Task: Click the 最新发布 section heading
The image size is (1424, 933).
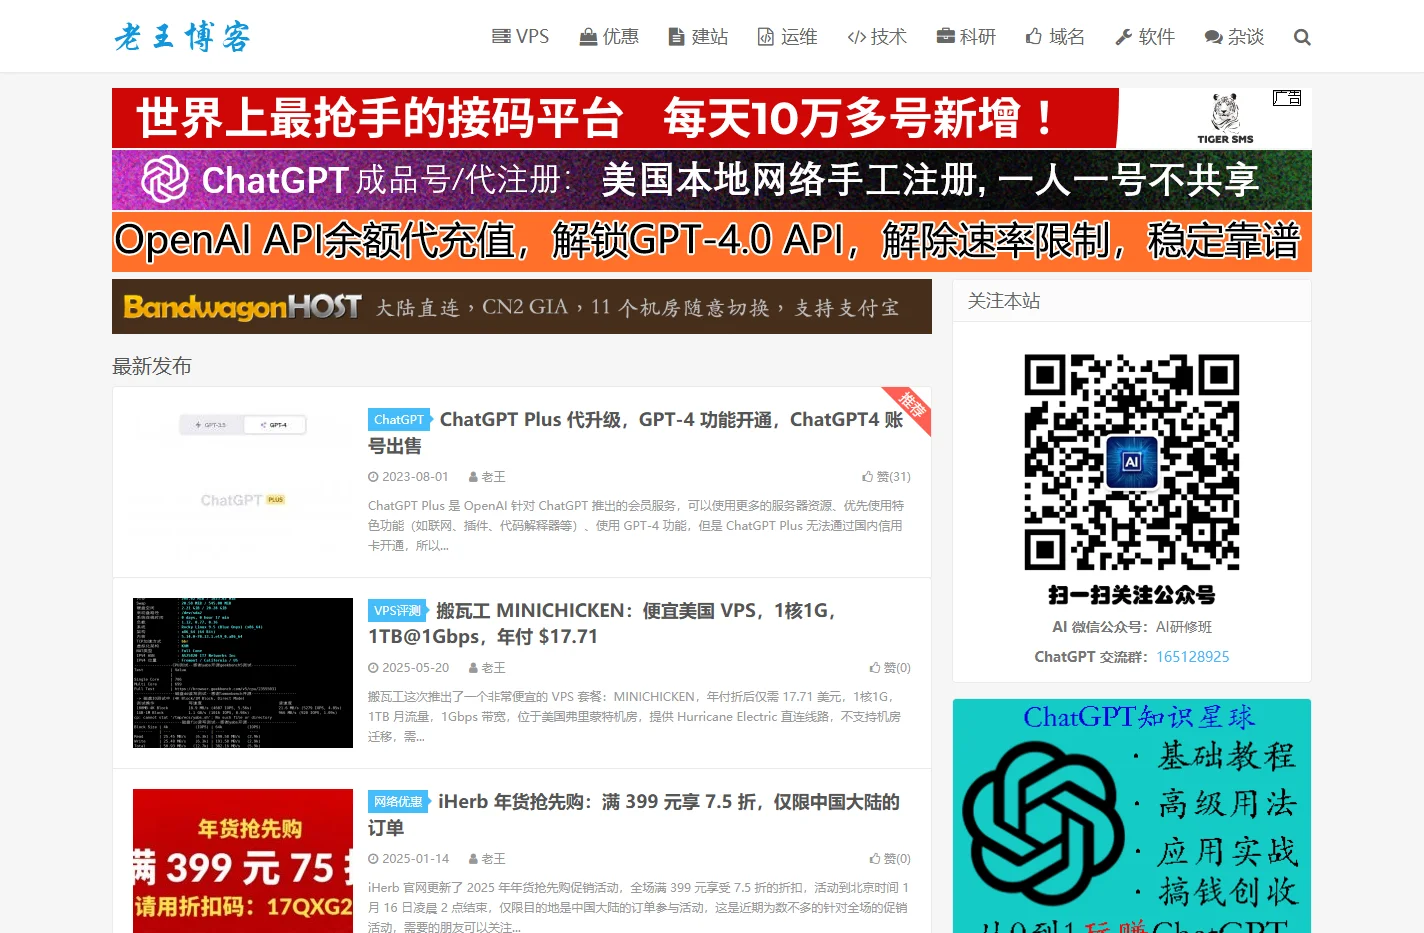Action: pos(152,366)
